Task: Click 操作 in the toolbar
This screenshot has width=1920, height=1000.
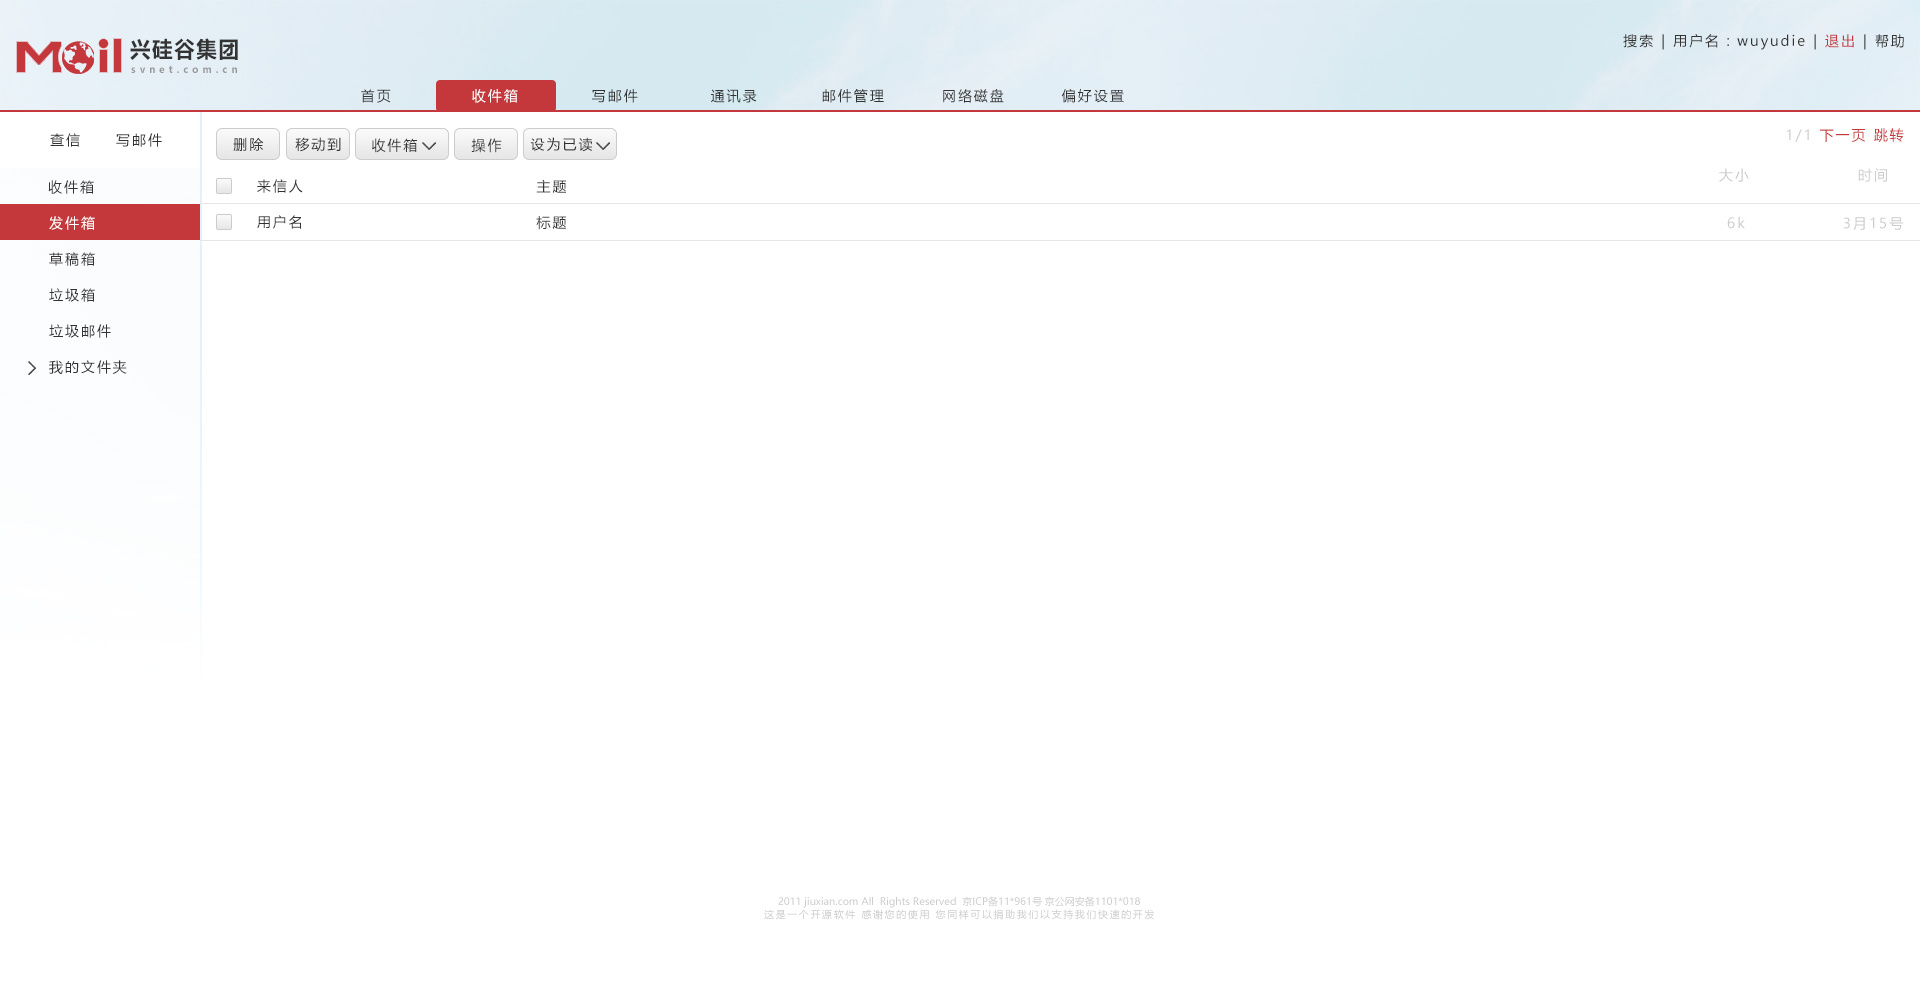Action: click(485, 144)
